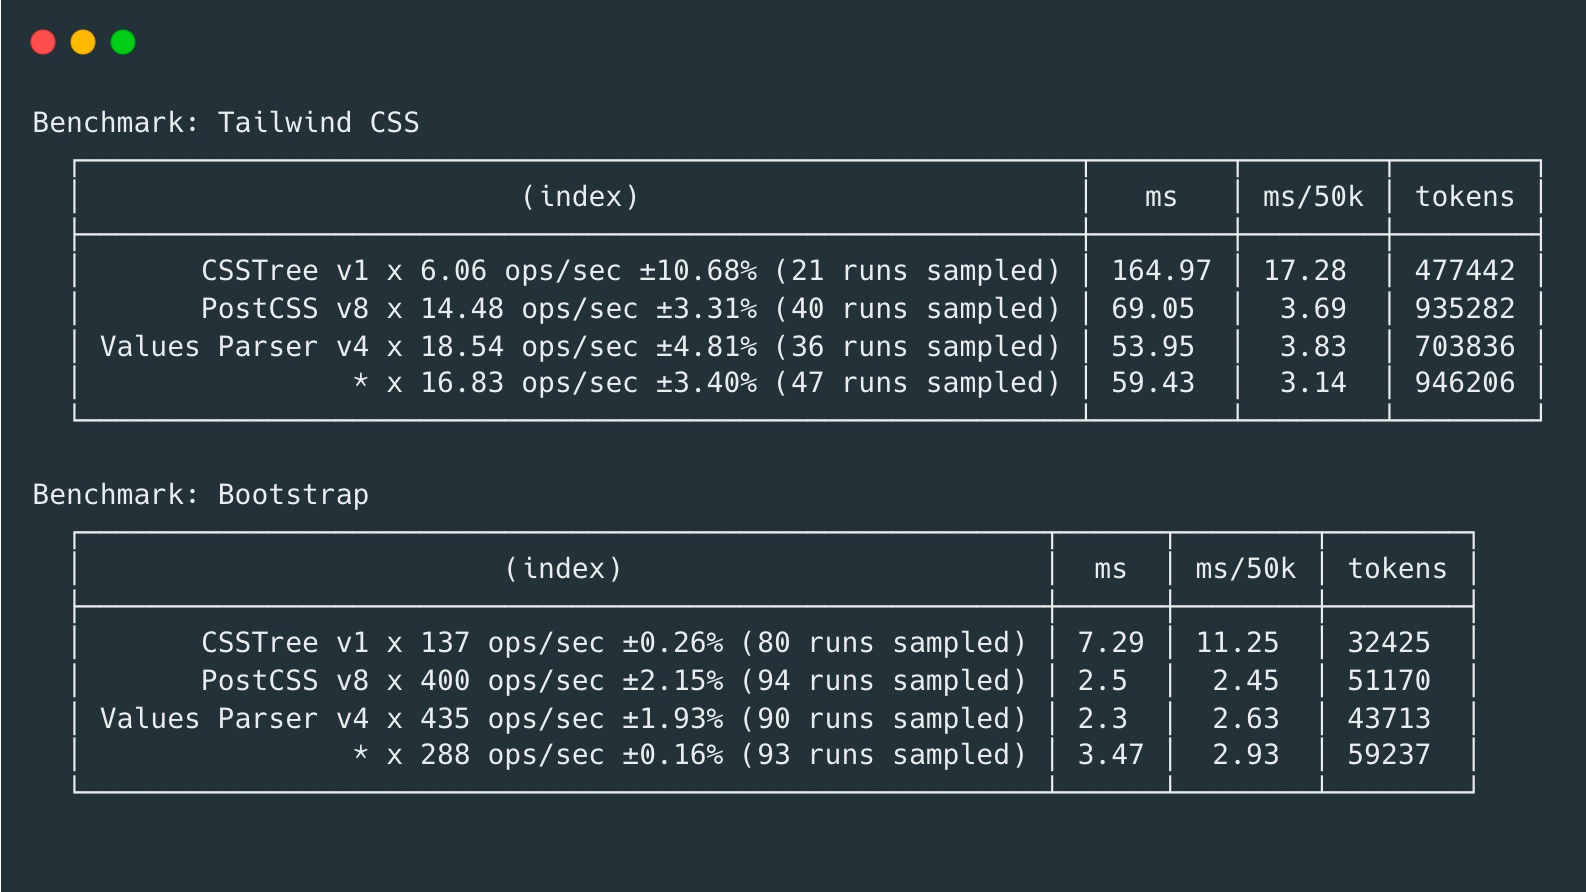Screen dimensions: 1586x892
Task: Select row "* x 16.83 ops/sec"
Action: [x=807, y=383]
